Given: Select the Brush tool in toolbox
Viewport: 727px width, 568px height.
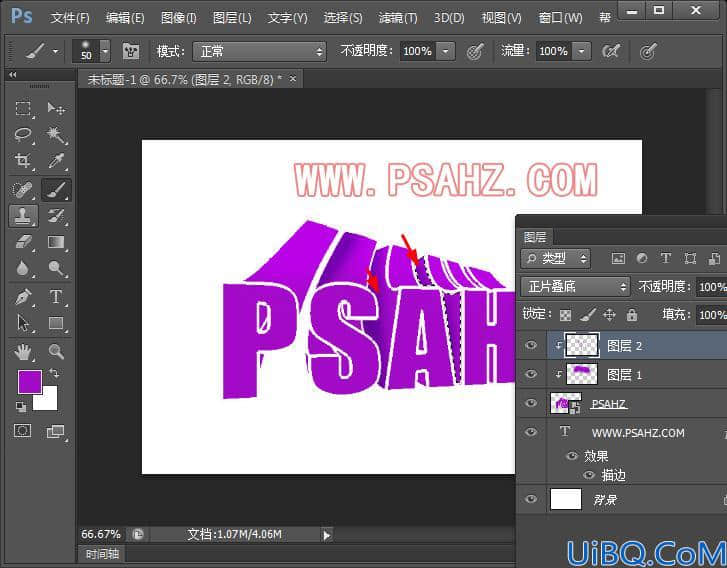Looking at the screenshot, I should tap(56, 190).
